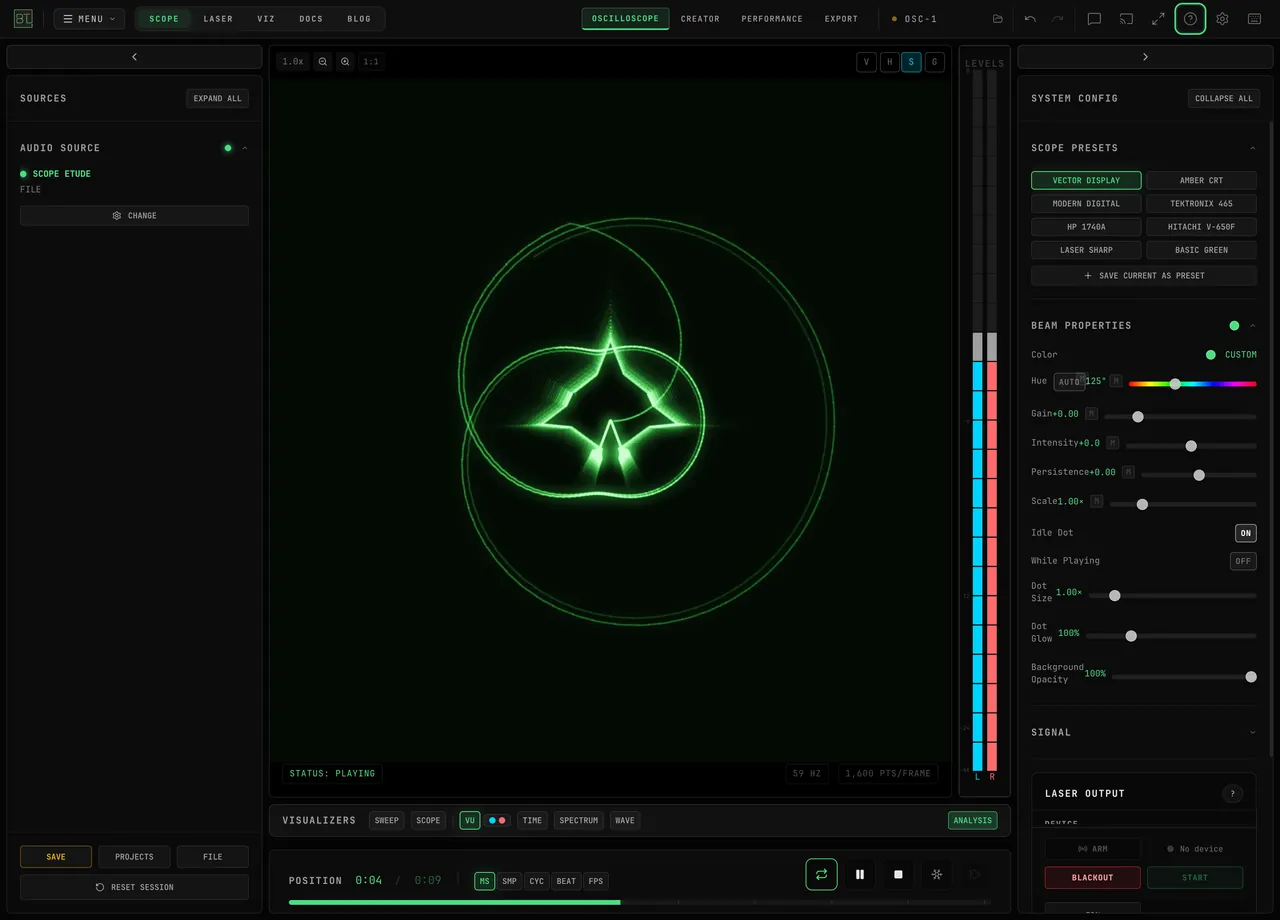Collapse the left Sources panel arrow
This screenshot has width=1280, height=920.
(x=134, y=57)
